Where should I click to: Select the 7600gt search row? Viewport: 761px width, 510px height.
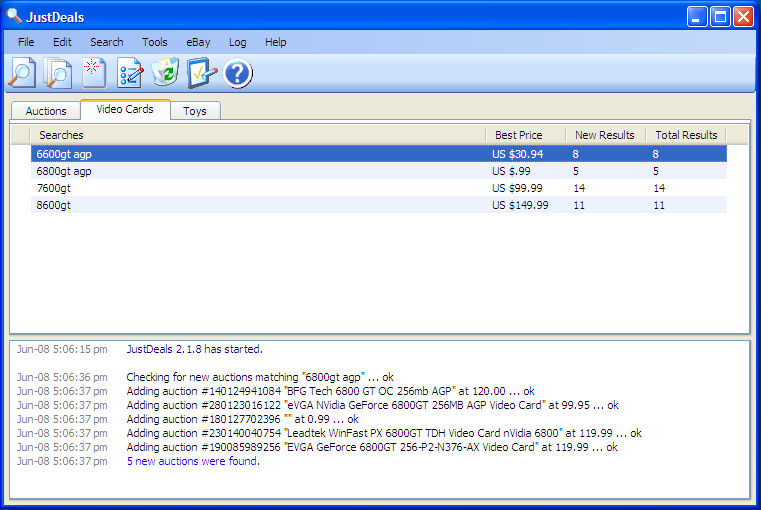(379, 188)
